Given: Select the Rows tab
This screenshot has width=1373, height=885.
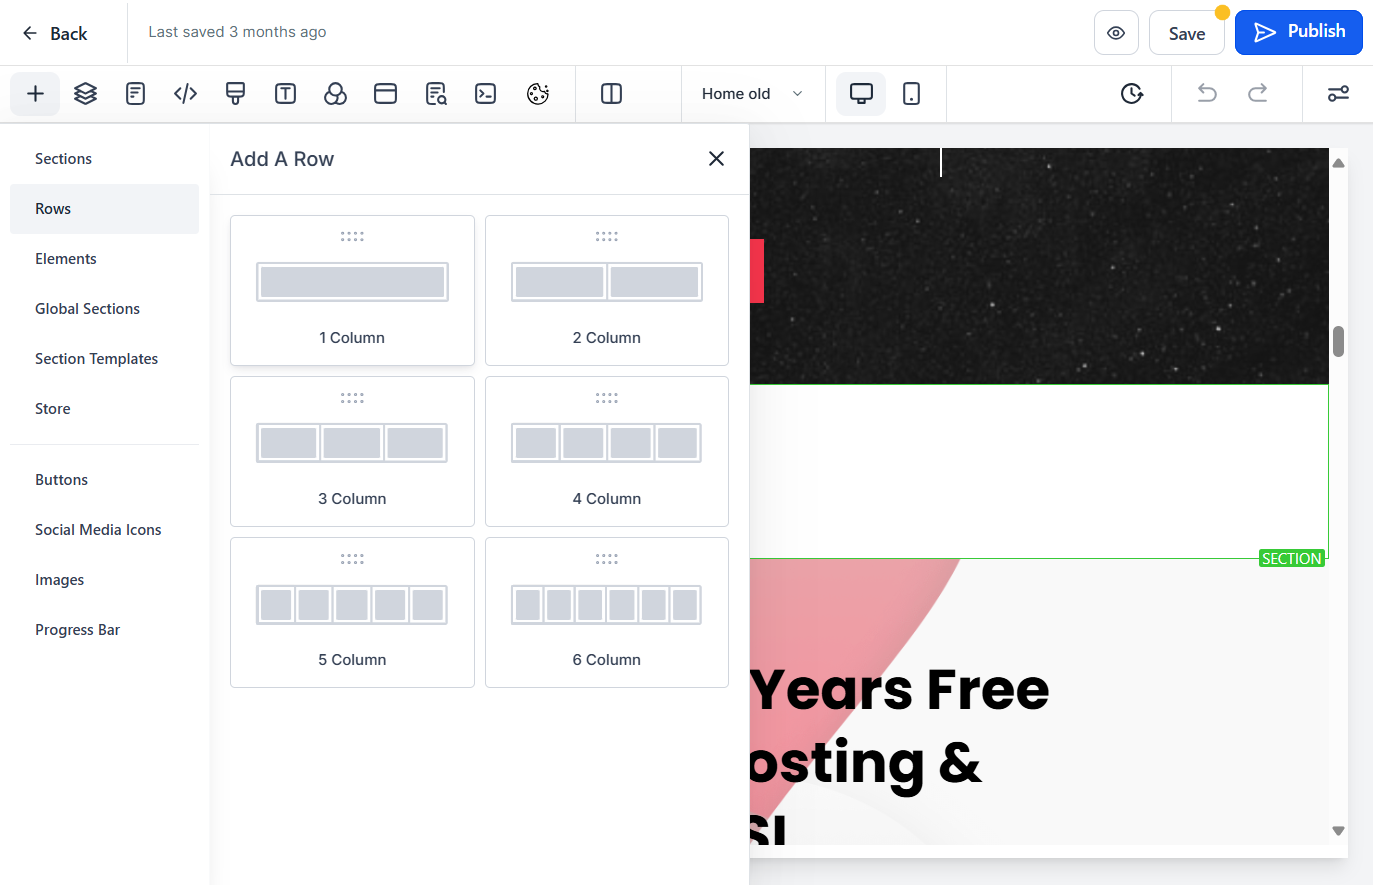Looking at the screenshot, I should point(104,209).
